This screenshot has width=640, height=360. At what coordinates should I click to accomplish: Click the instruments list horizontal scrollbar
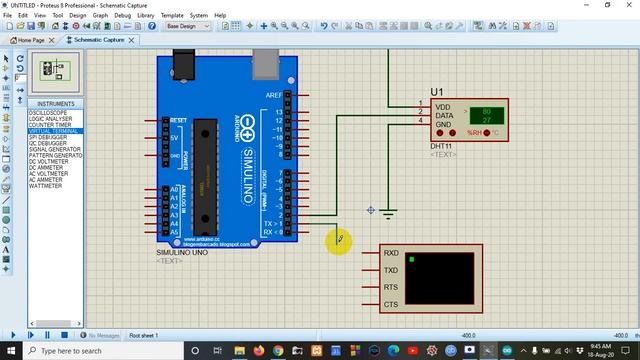(56, 324)
